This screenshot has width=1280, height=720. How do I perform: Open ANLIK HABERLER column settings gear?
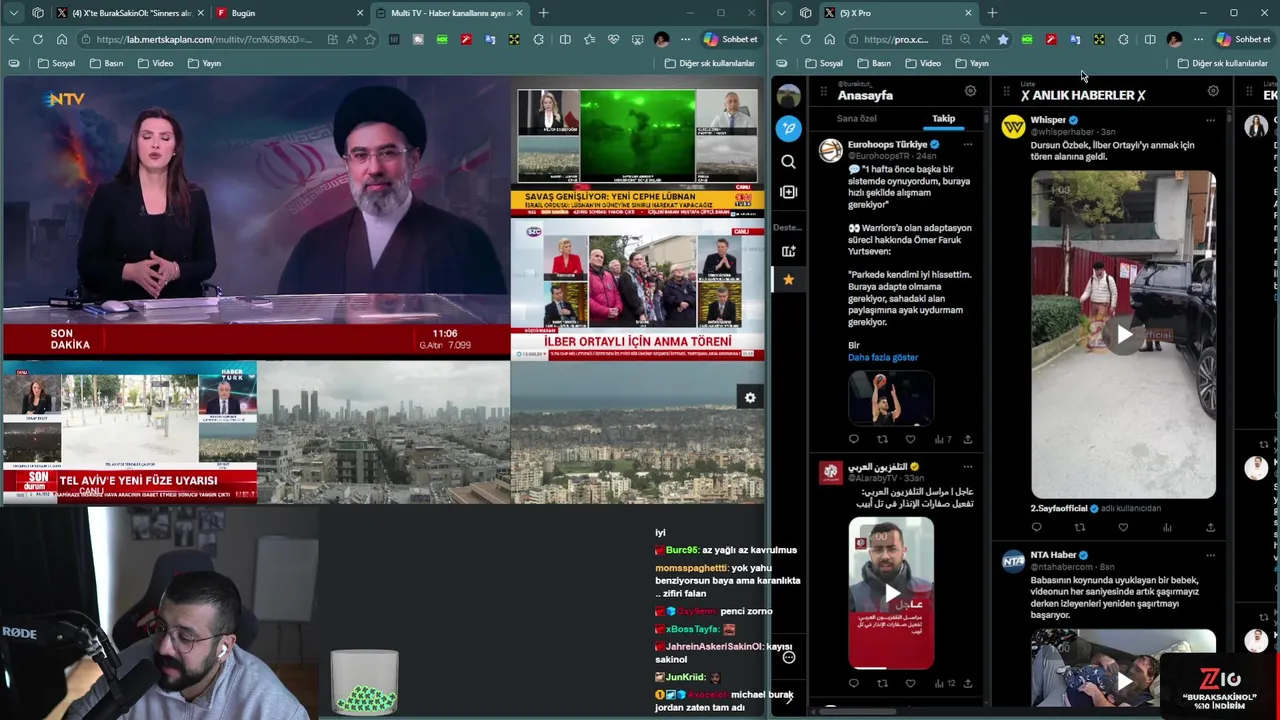tap(1213, 91)
